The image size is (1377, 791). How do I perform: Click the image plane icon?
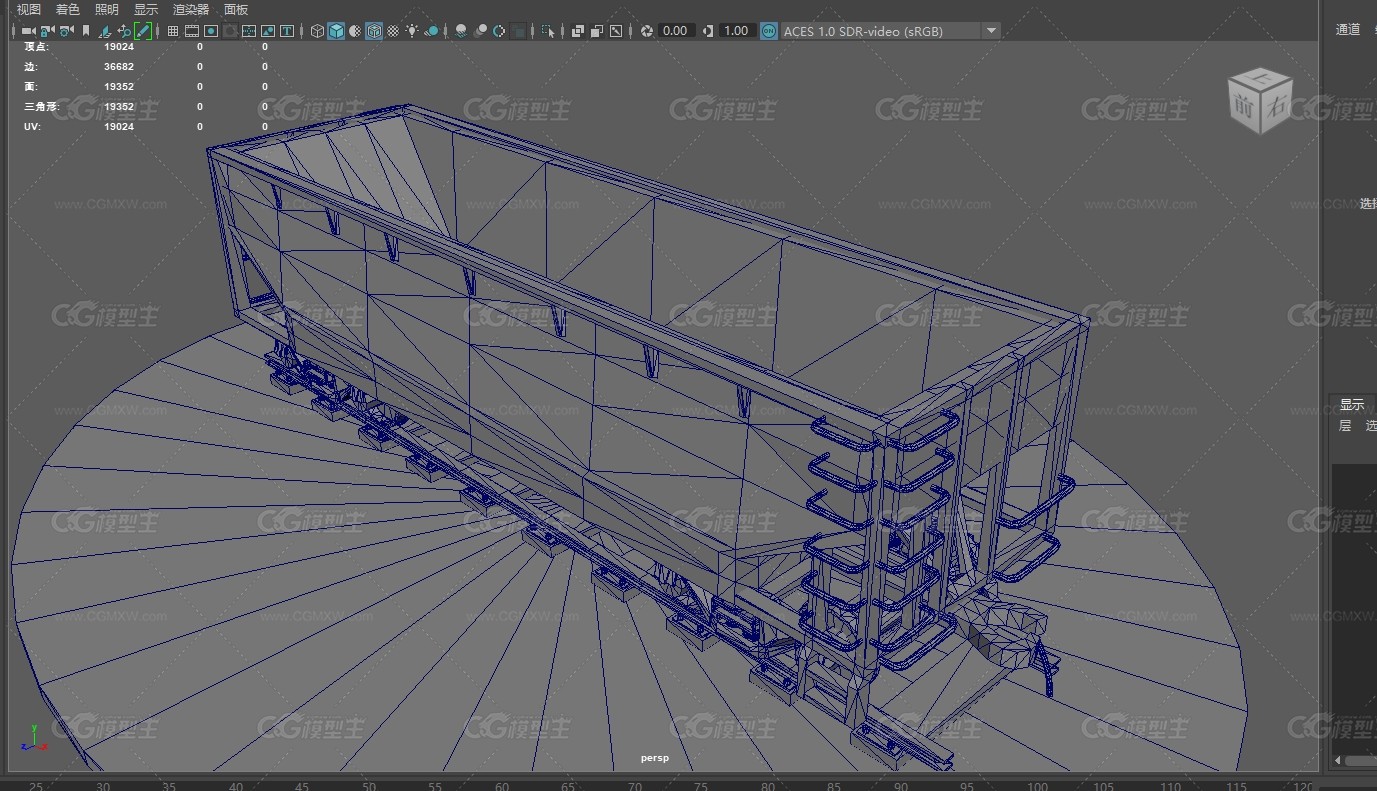(104, 31)
